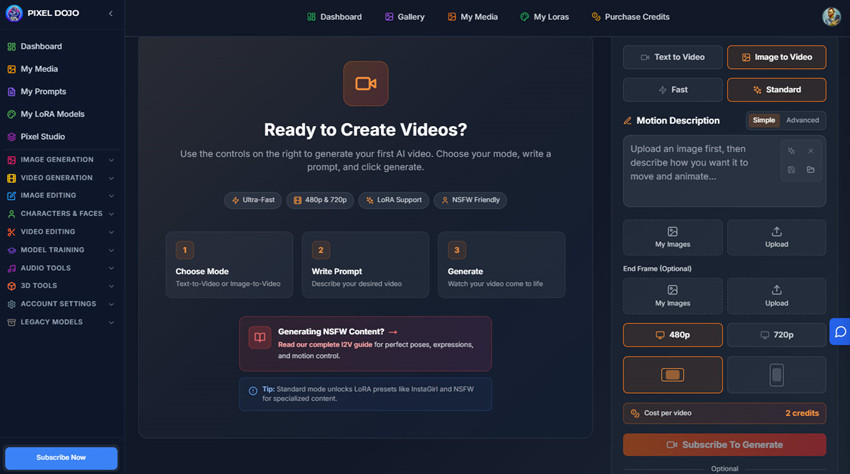
Task: Expand the Video Generation section
Action: (60, 178)
